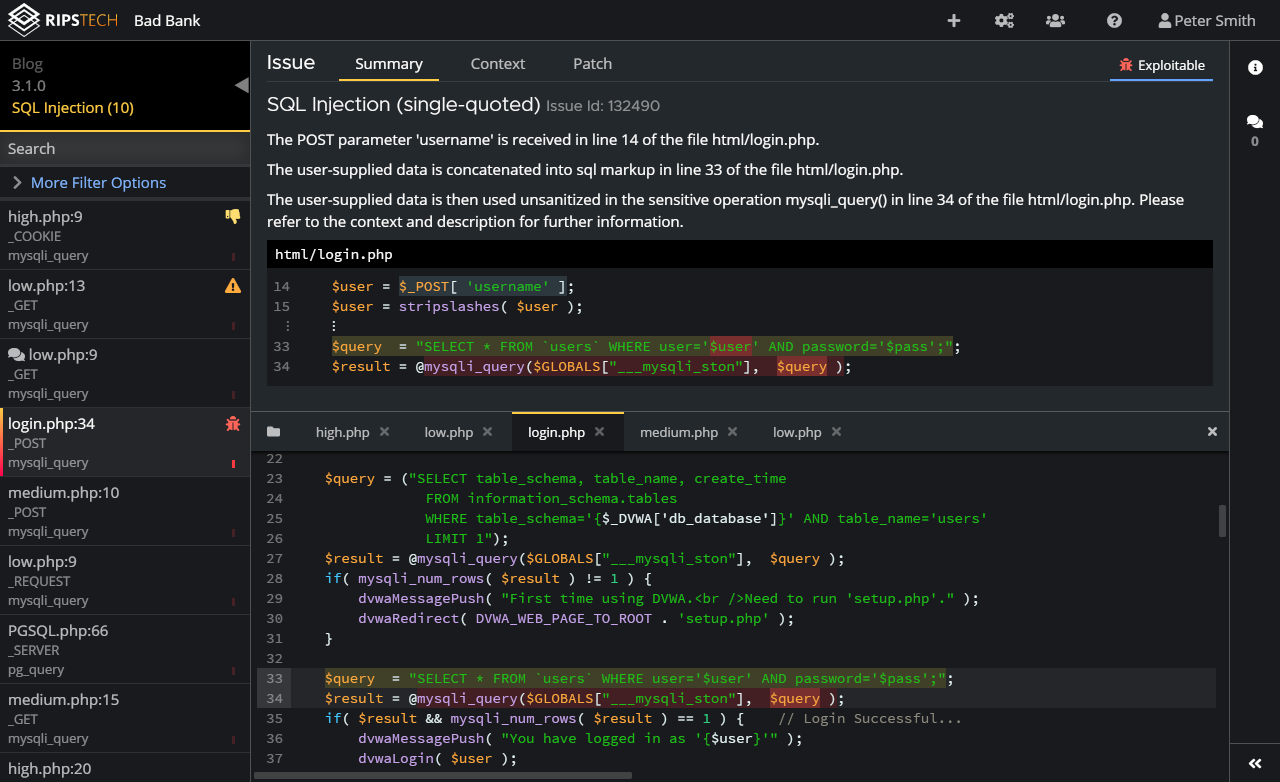The image size is (1280, 782).
Task: Switch to the Context tab
Action: click(497, 64)
